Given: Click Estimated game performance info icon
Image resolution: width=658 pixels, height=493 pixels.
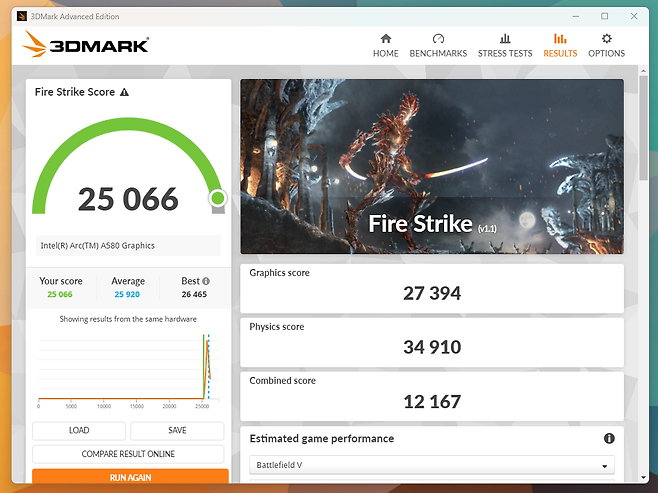Looking at the screenshot, I should pos(609,439).
